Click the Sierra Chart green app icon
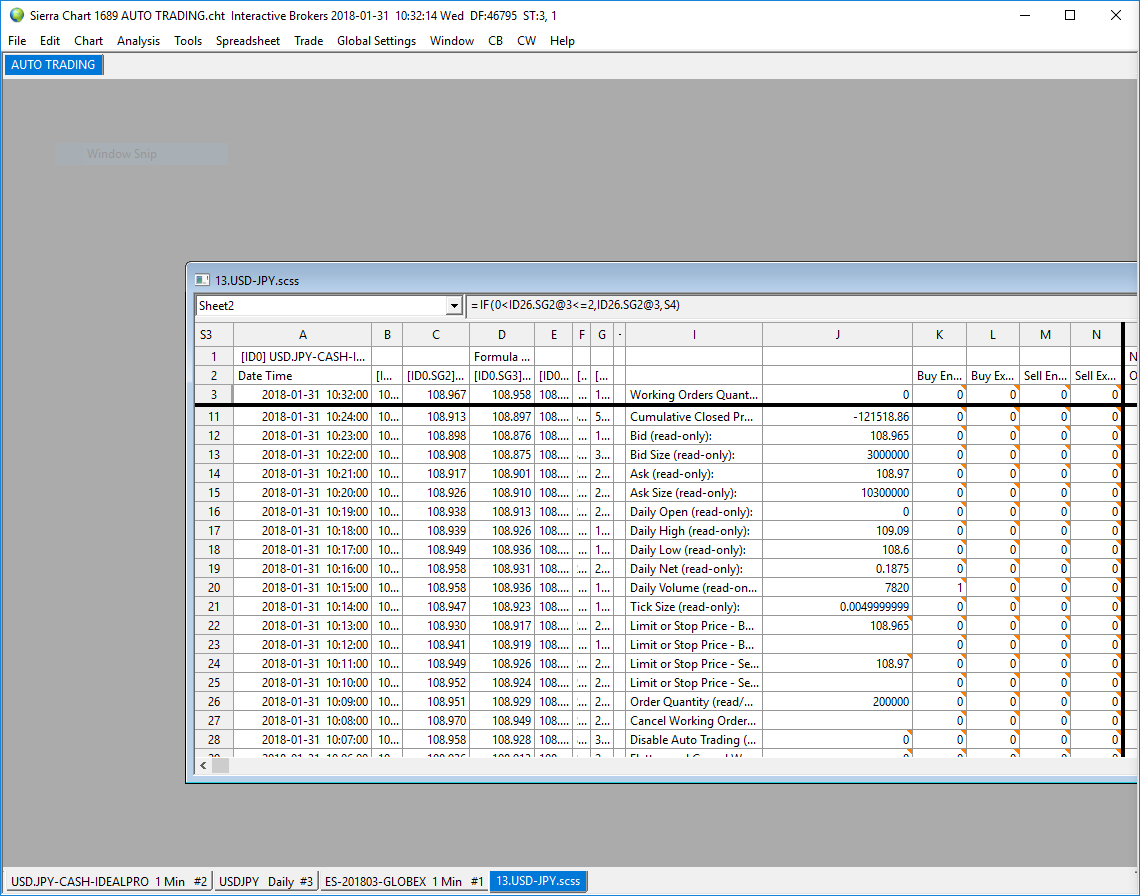 click(x=16, y=15)
